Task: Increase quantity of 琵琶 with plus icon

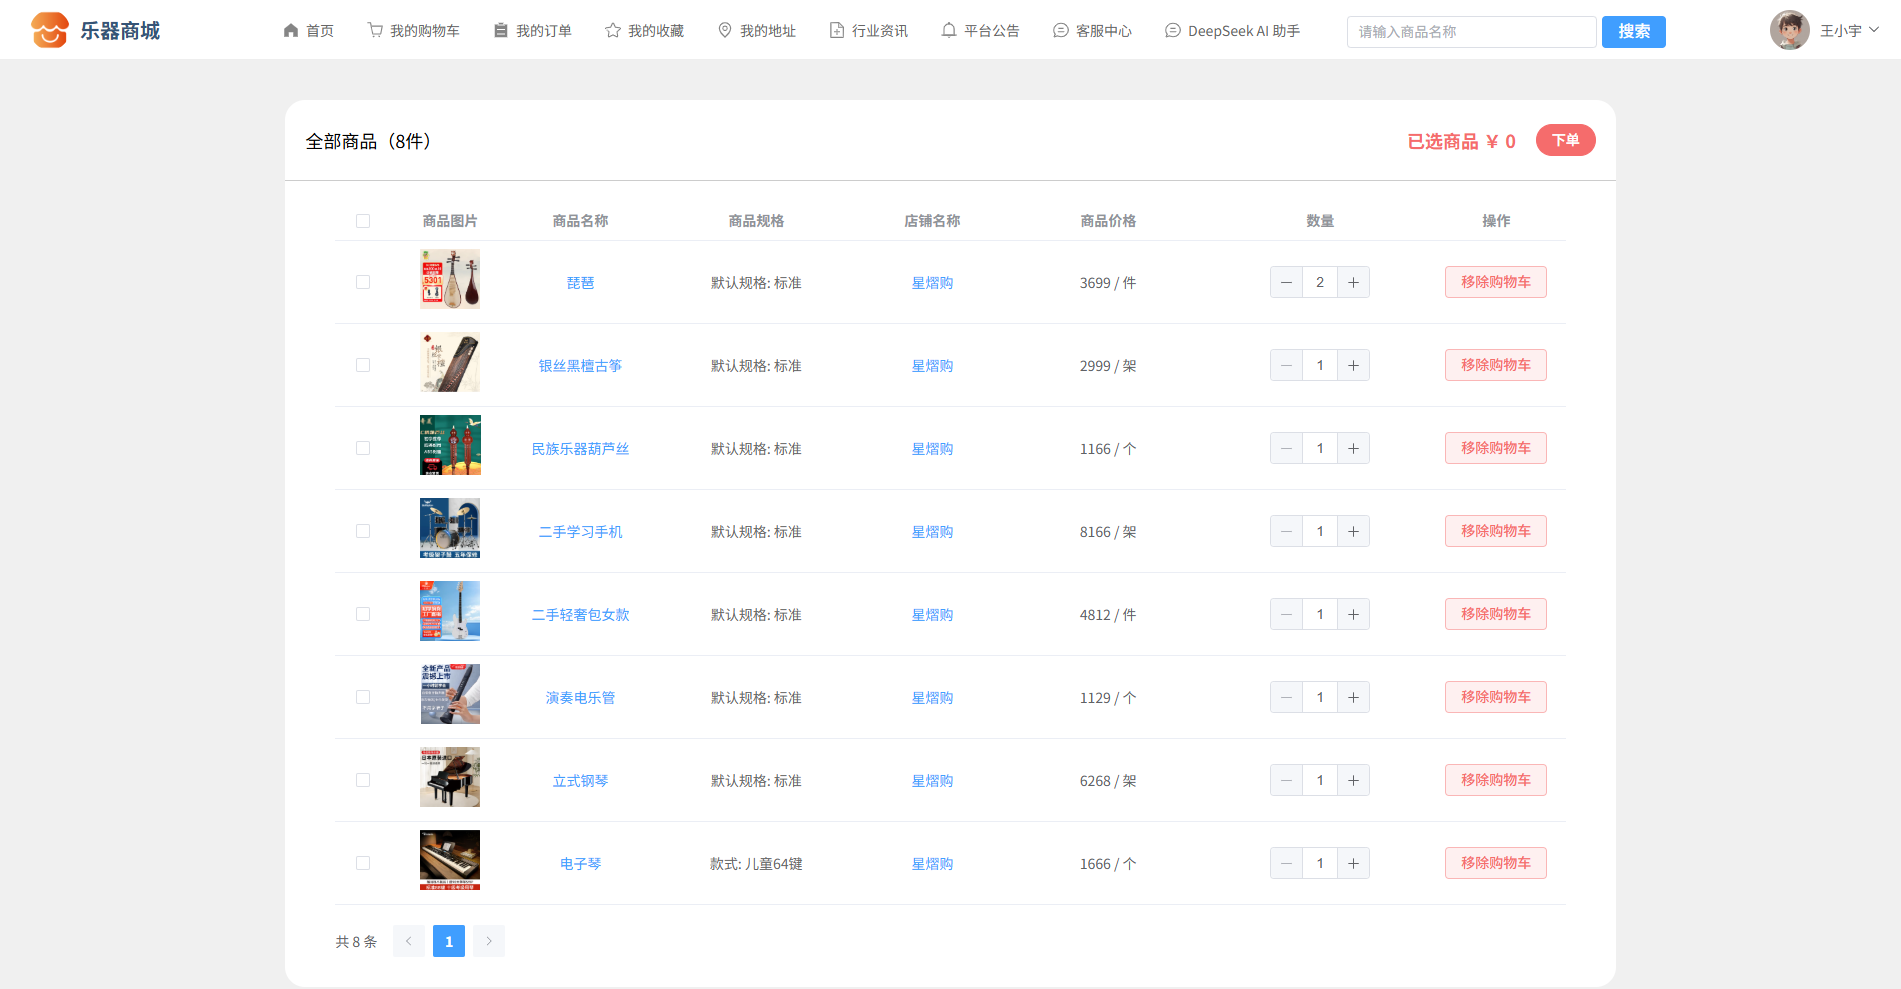Action: [1353, 283]
